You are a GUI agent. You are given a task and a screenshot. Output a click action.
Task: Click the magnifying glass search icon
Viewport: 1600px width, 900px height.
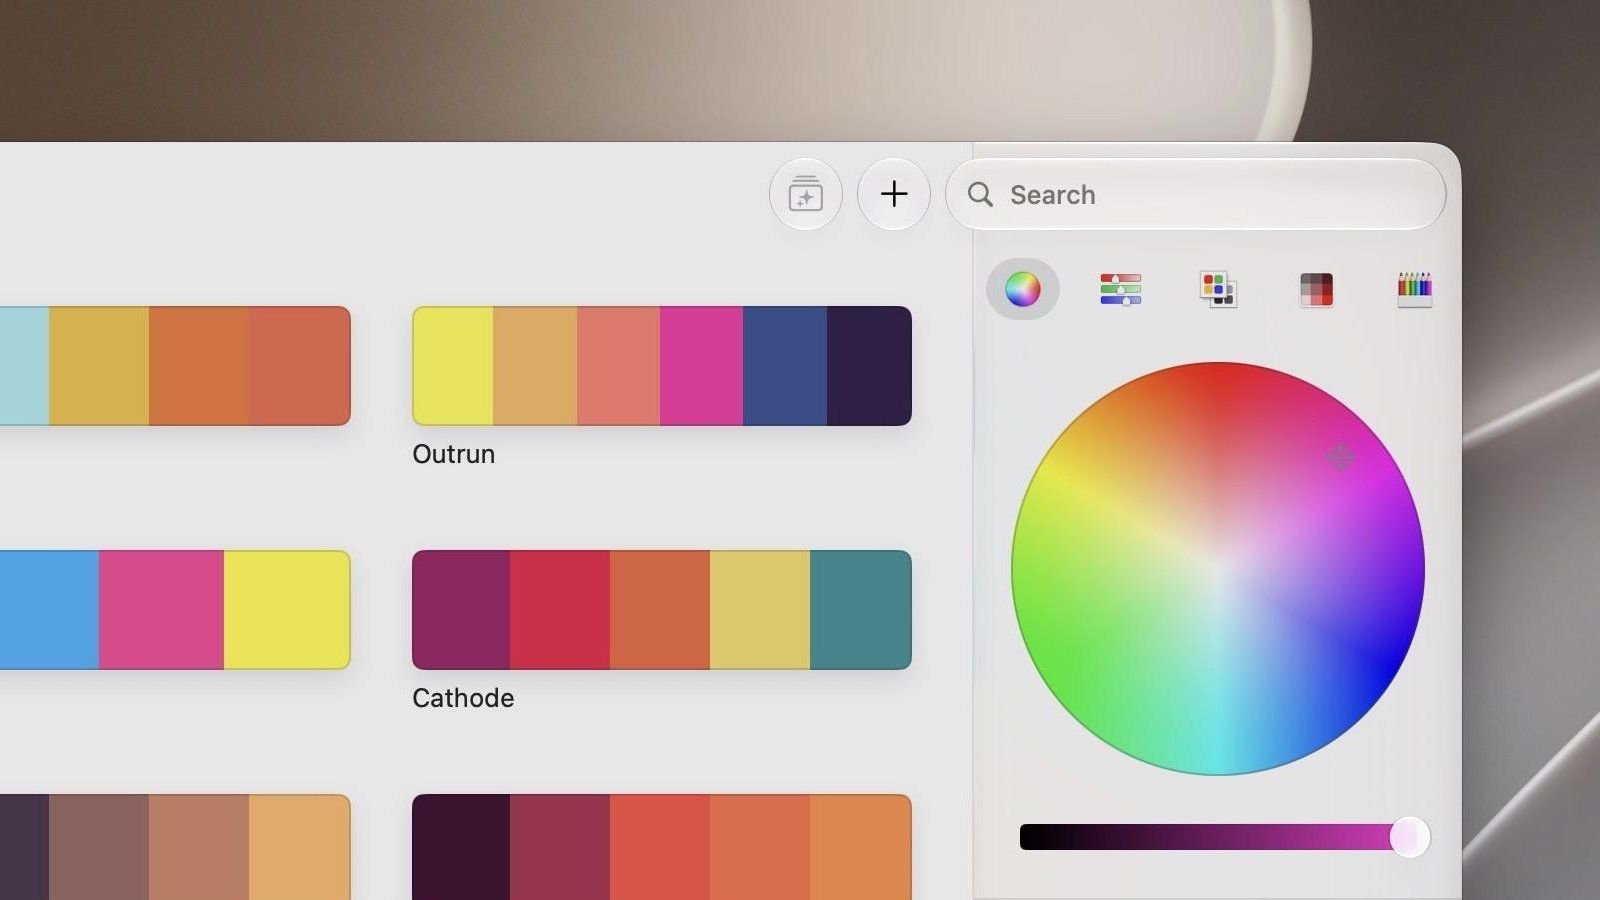[x=980, y=194]
